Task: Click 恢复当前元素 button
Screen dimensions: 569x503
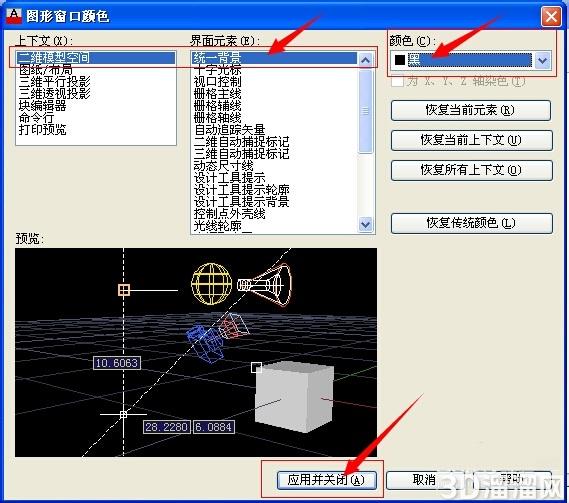Action: coord(471,110)
